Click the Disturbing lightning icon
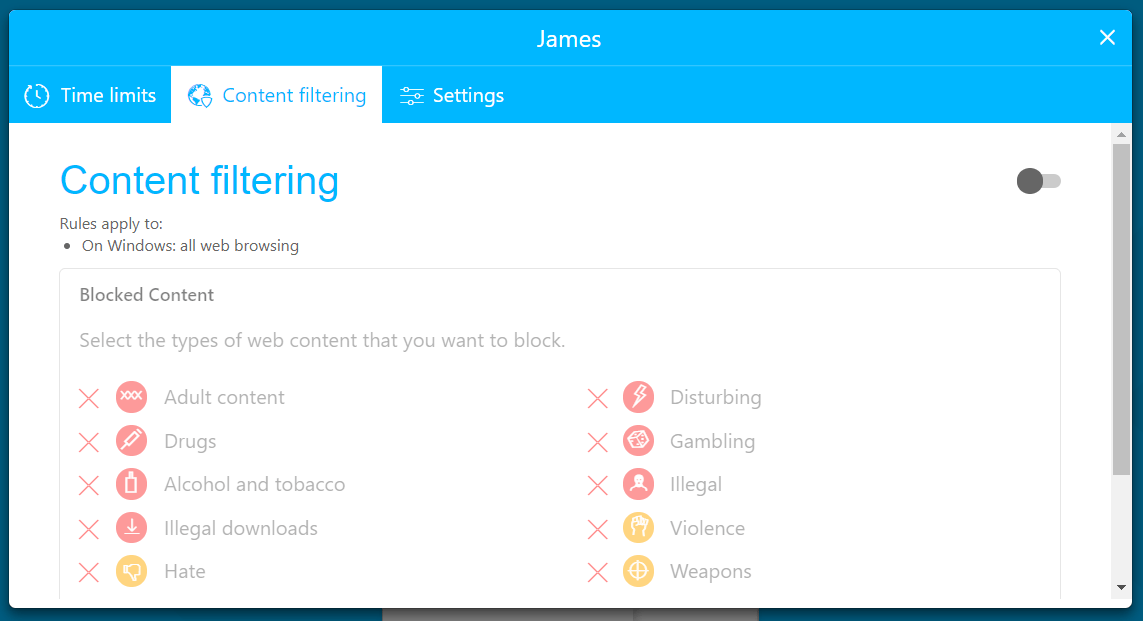 [x=638, y=398]
